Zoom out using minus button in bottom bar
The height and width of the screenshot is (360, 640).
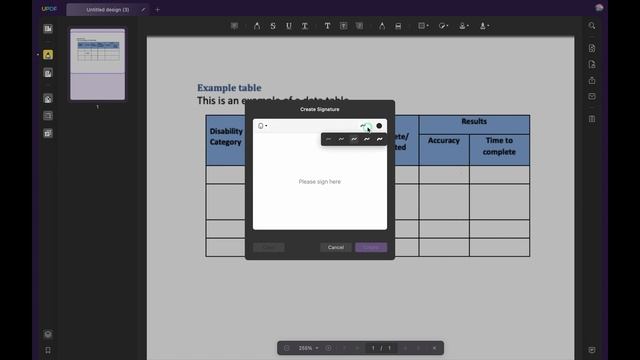coord(287,348)
